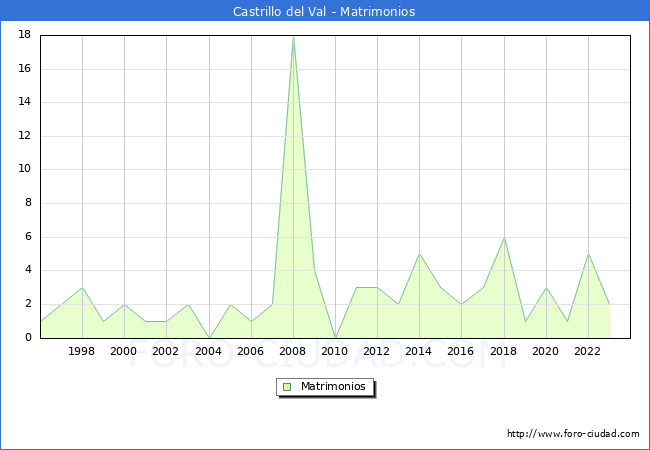Select the 2000 x-axis label
This screenshot has height=450, width=650.
[x=124, y=351]
